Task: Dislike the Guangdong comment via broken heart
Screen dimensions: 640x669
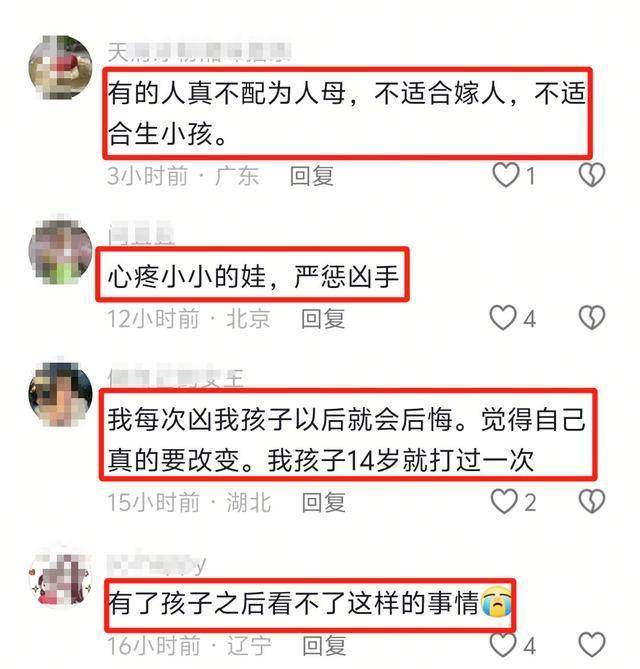Action: [x=592, y=175]
